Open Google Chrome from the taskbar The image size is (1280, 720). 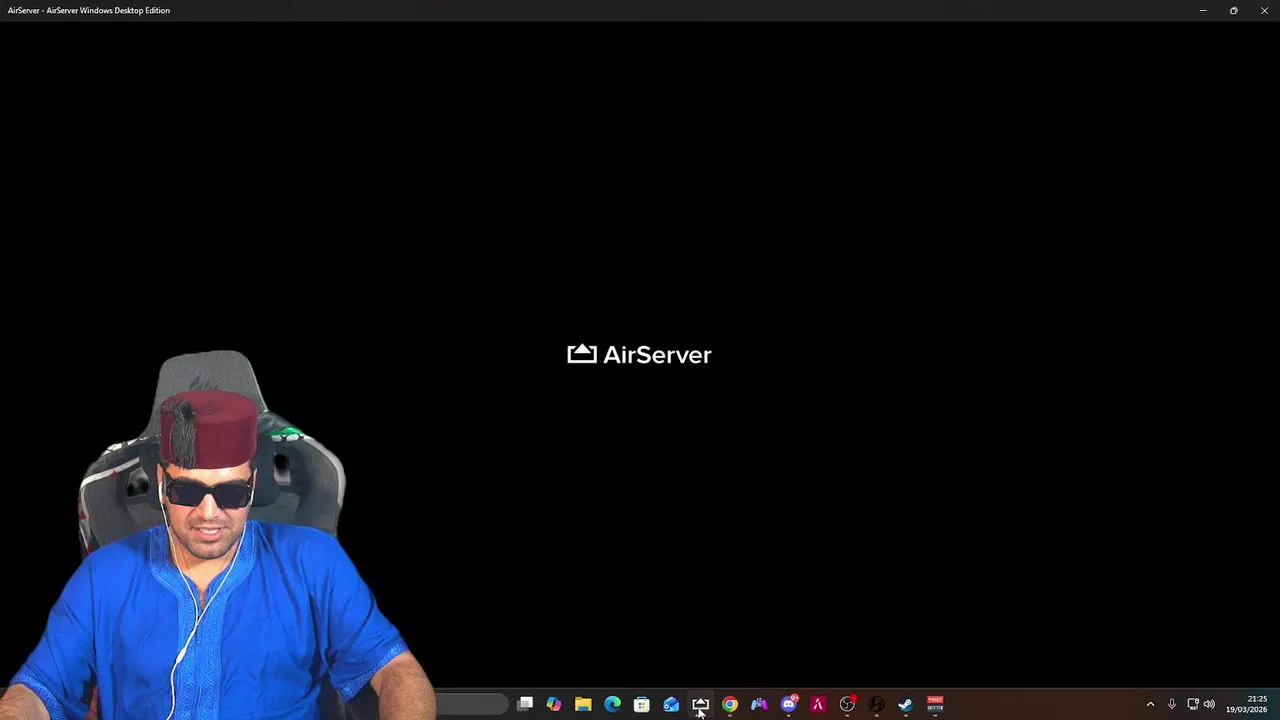(x=730, y=704)
